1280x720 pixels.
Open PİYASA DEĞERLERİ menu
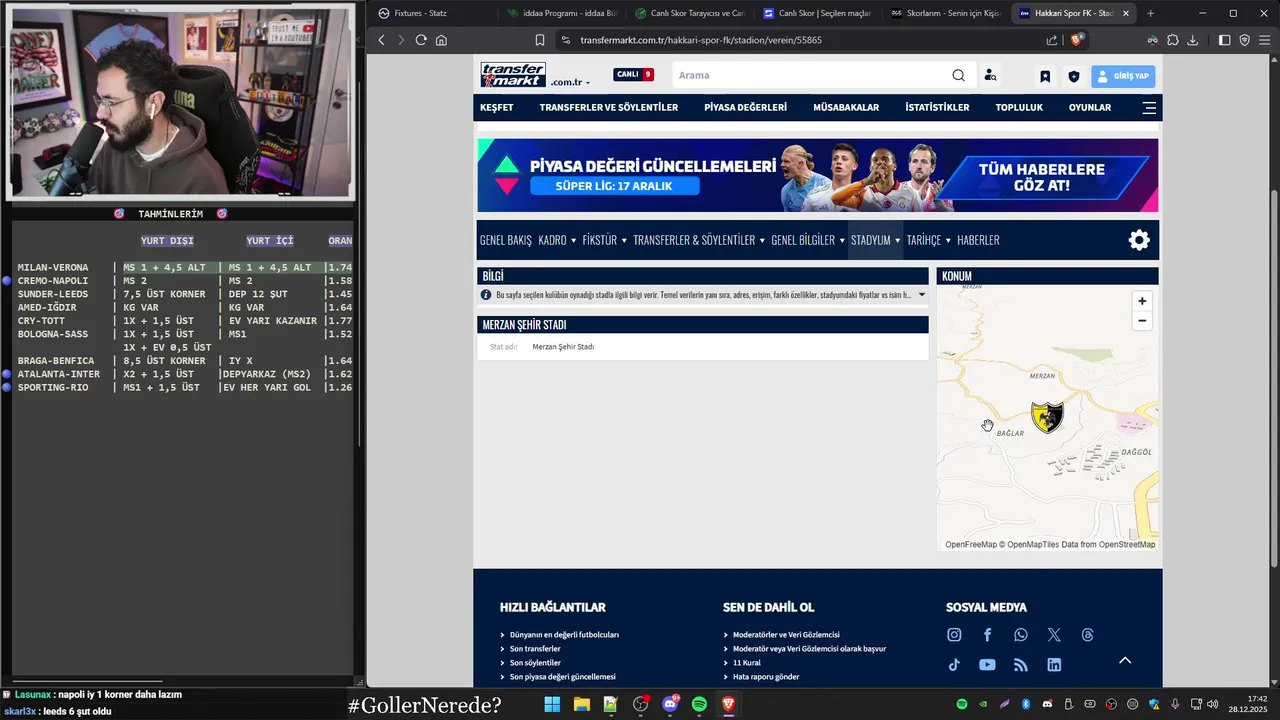point(746,107)
